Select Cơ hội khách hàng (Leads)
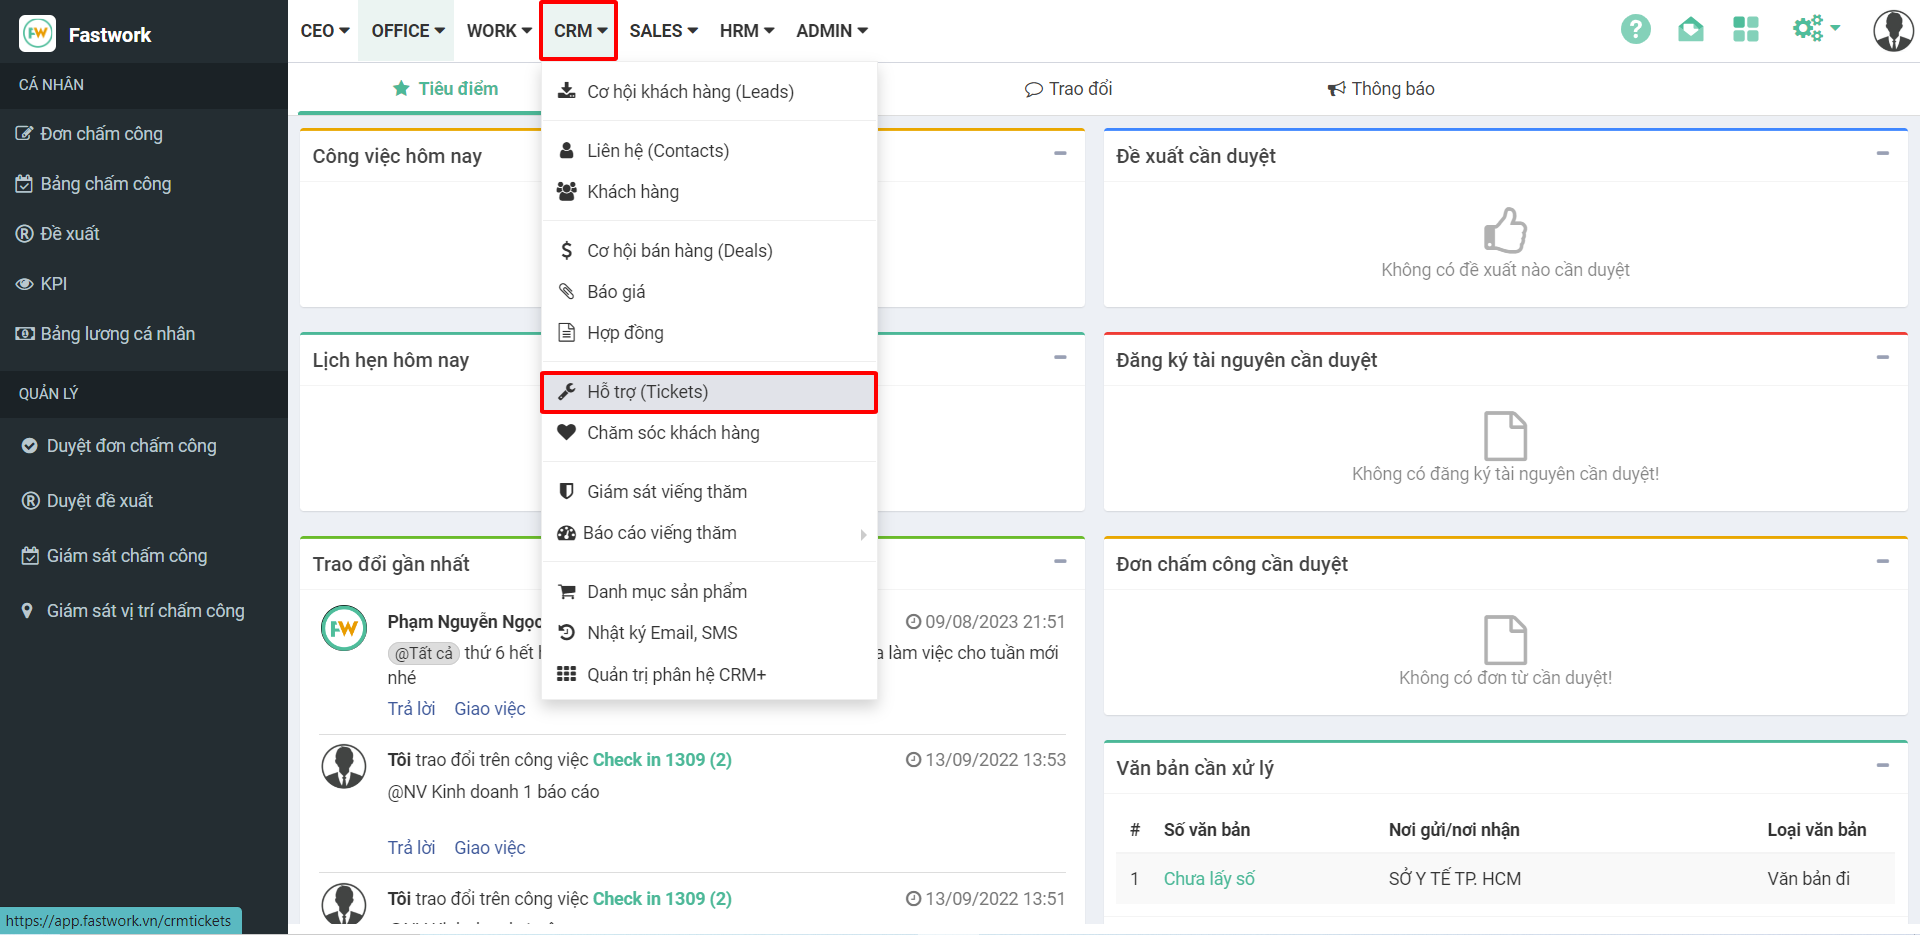1920x935 pixels. click(690, 92)
